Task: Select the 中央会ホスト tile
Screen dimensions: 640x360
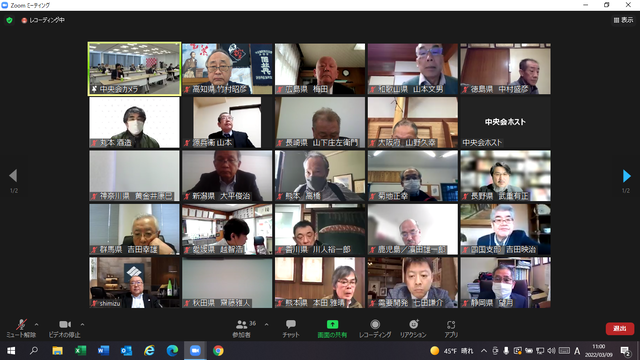Action: [505, 122]
